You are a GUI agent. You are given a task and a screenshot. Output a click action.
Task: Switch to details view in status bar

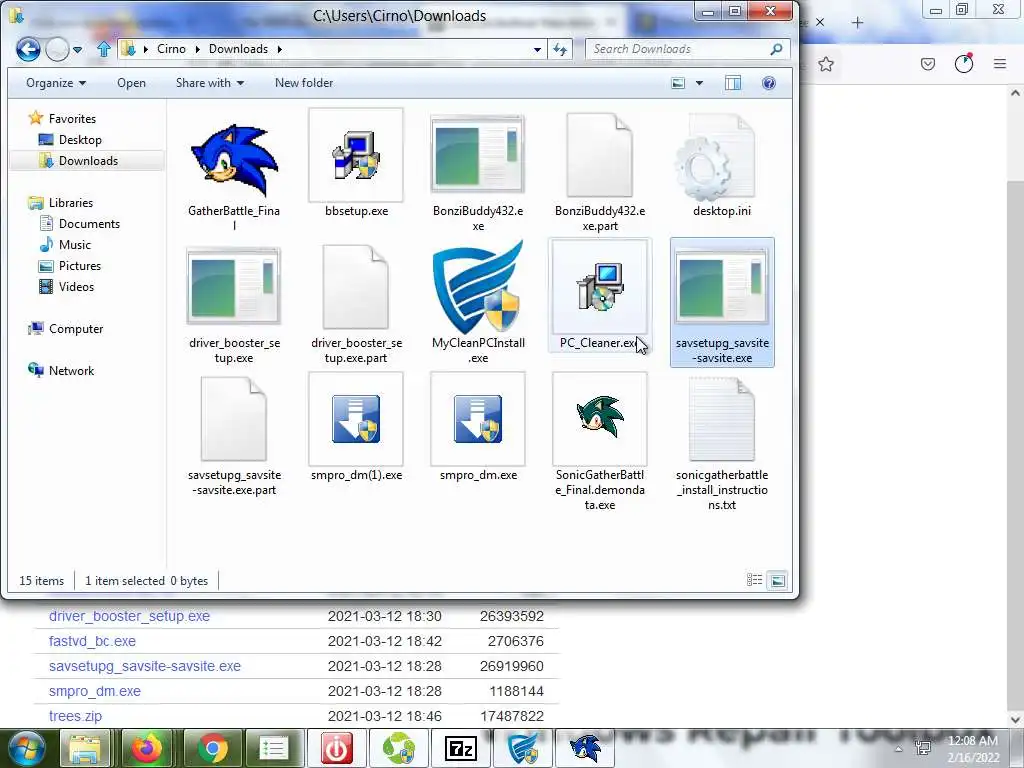pos(754,580)
